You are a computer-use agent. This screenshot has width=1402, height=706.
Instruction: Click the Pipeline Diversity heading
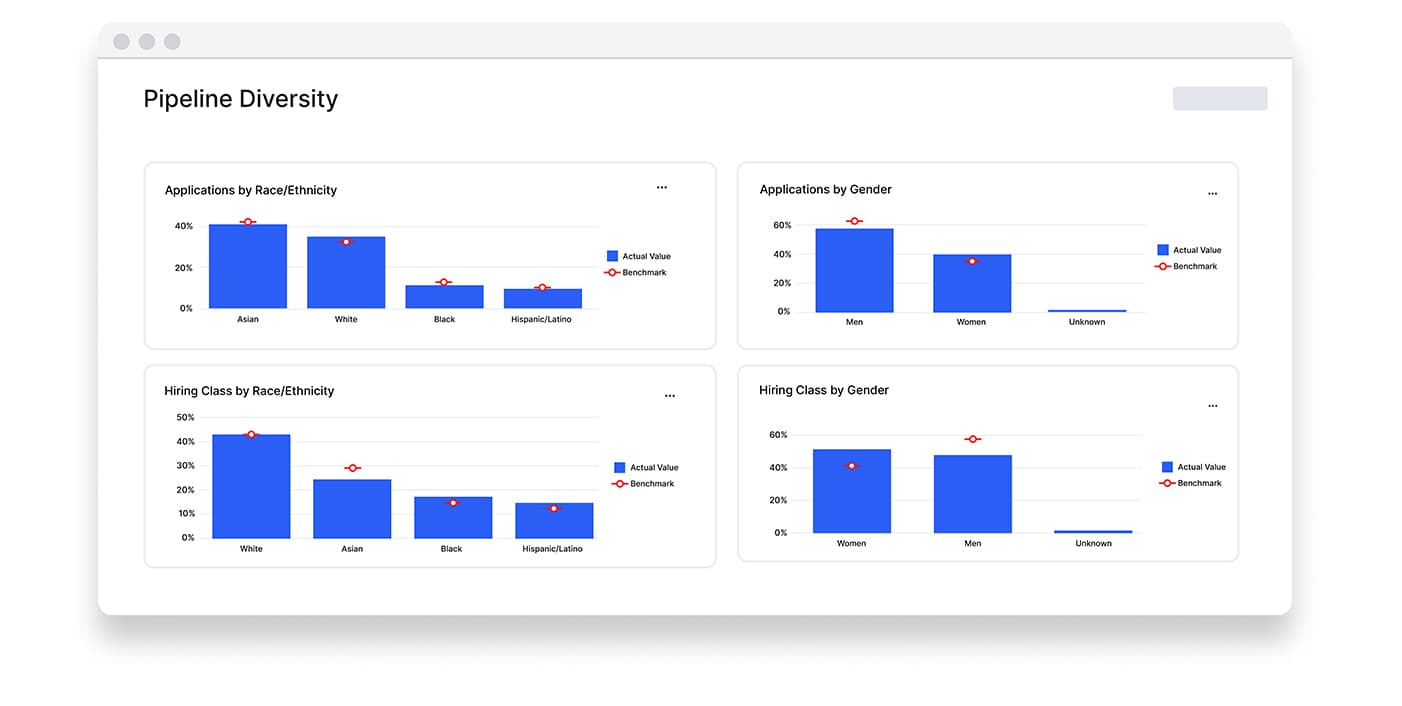pos(240,99)
